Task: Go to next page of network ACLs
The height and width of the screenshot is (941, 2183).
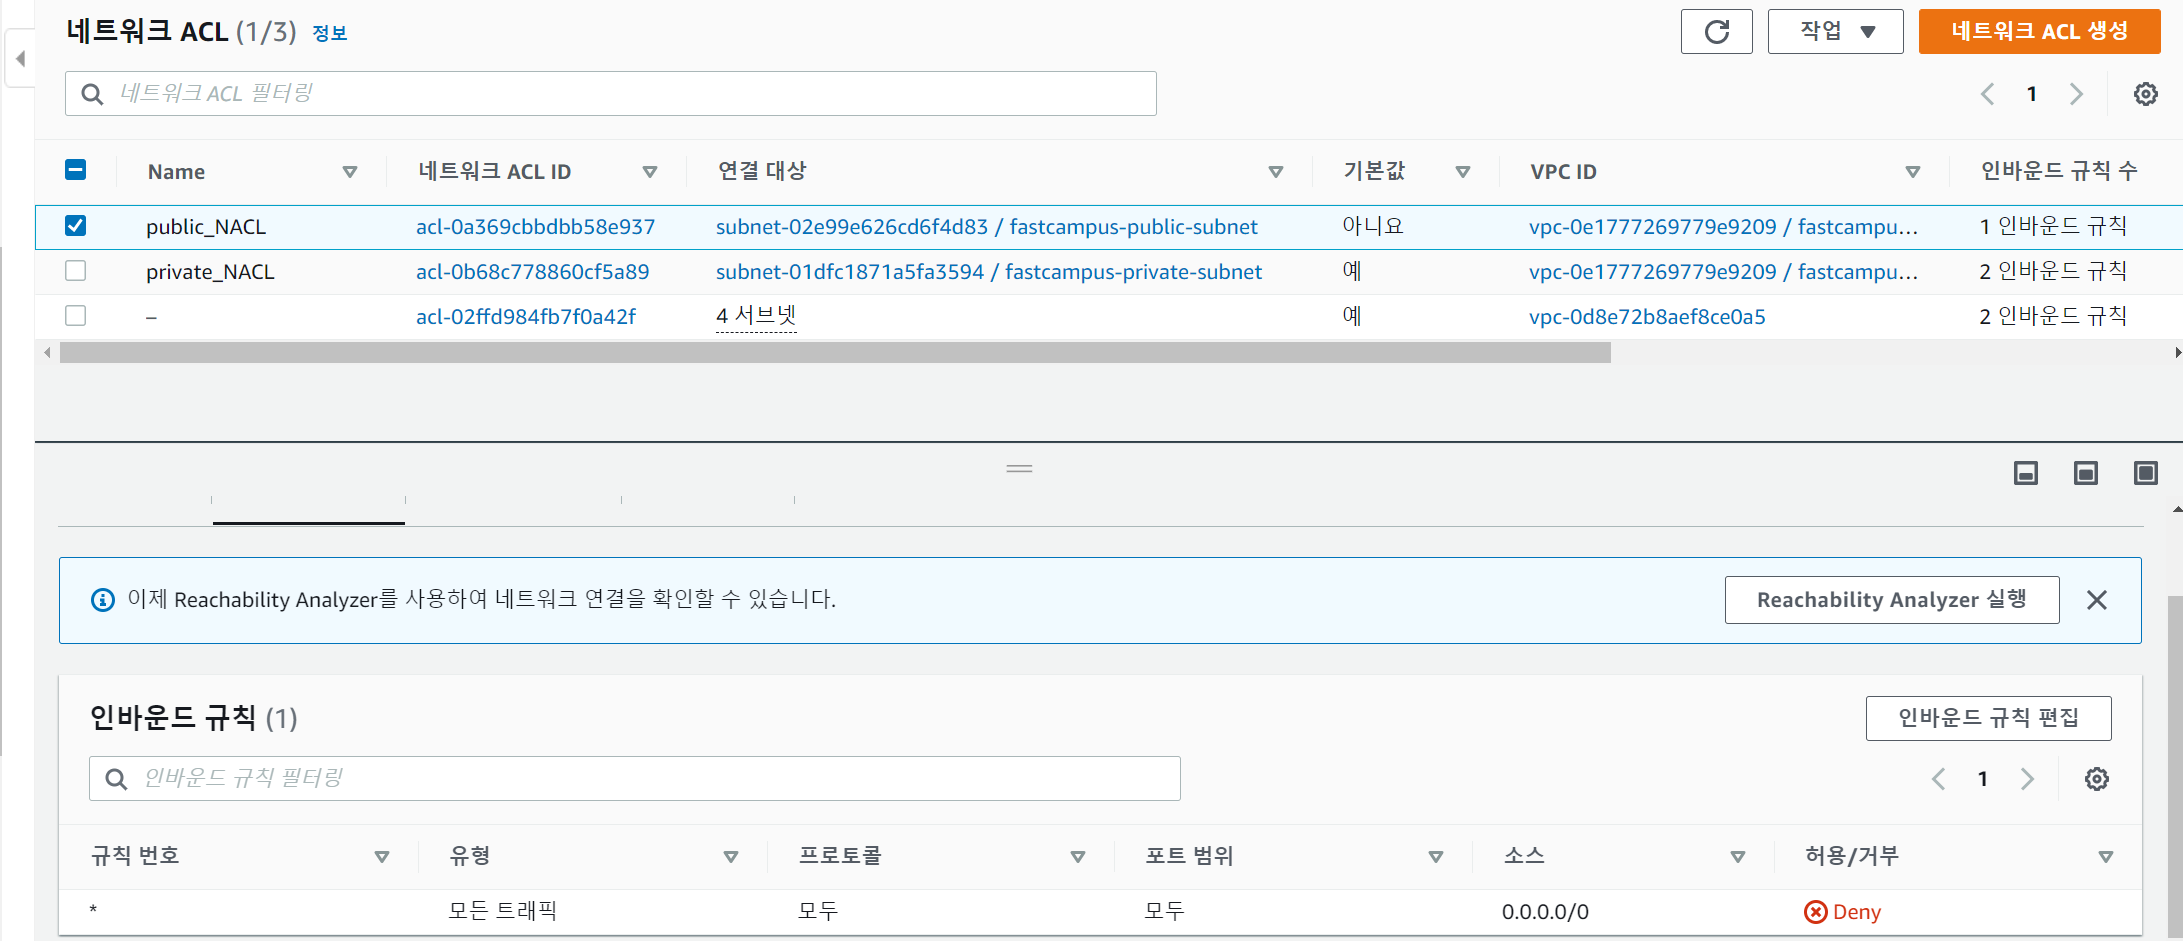Action: (x=2076, y=94)
